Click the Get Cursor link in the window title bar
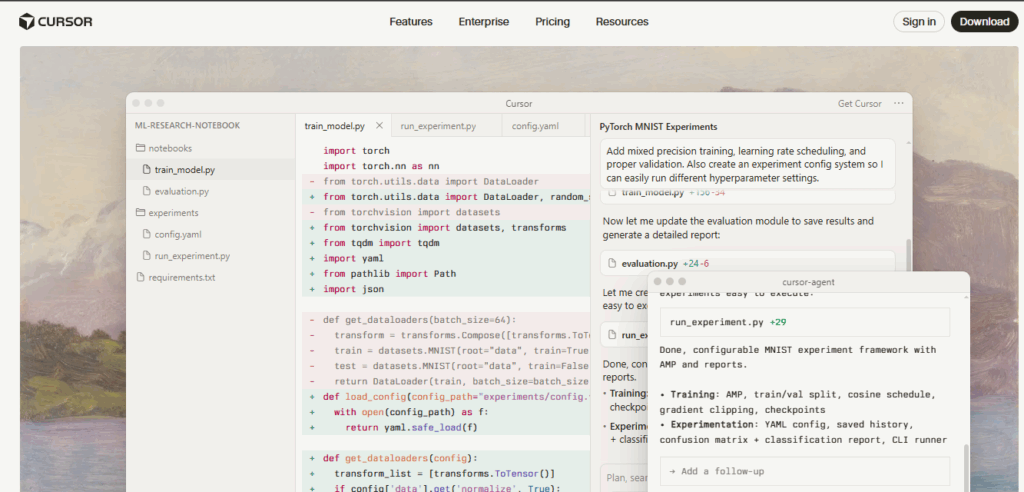The image size is (1024, 492). tap(859, 104)
